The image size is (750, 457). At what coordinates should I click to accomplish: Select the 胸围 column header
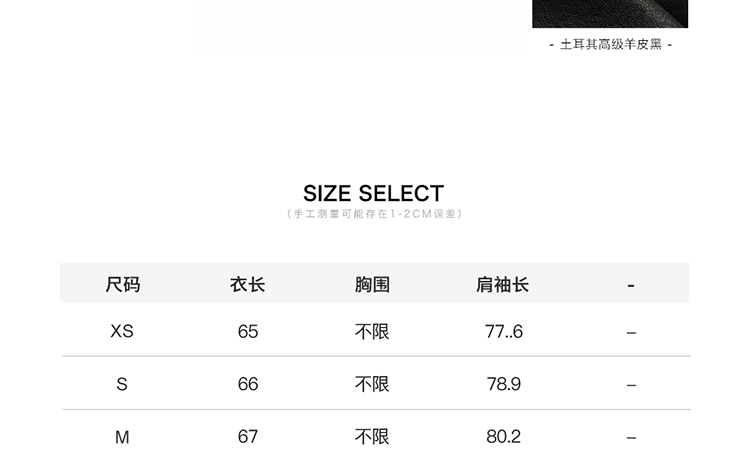tap(372, 285)
